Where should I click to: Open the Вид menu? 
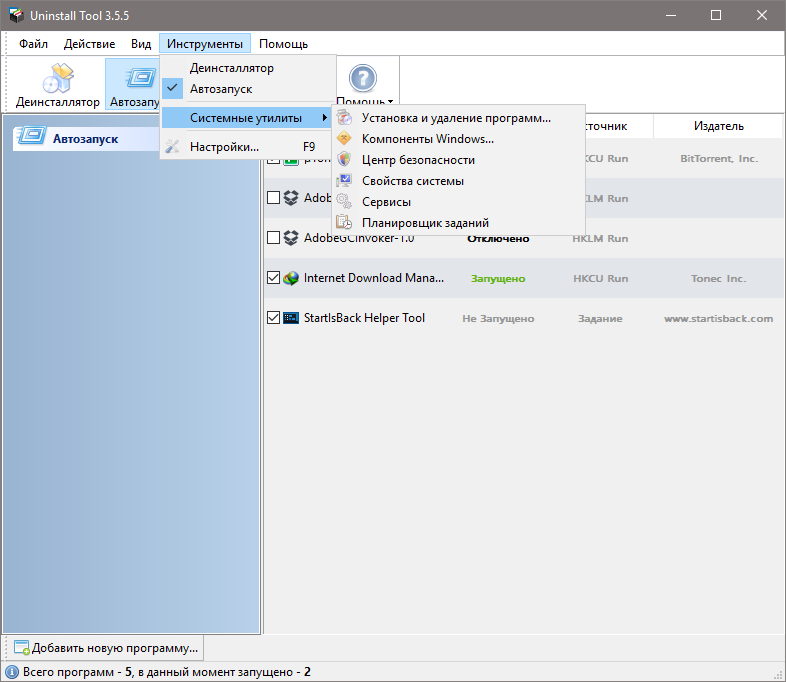pyautogui.click(x=141, y=44)
